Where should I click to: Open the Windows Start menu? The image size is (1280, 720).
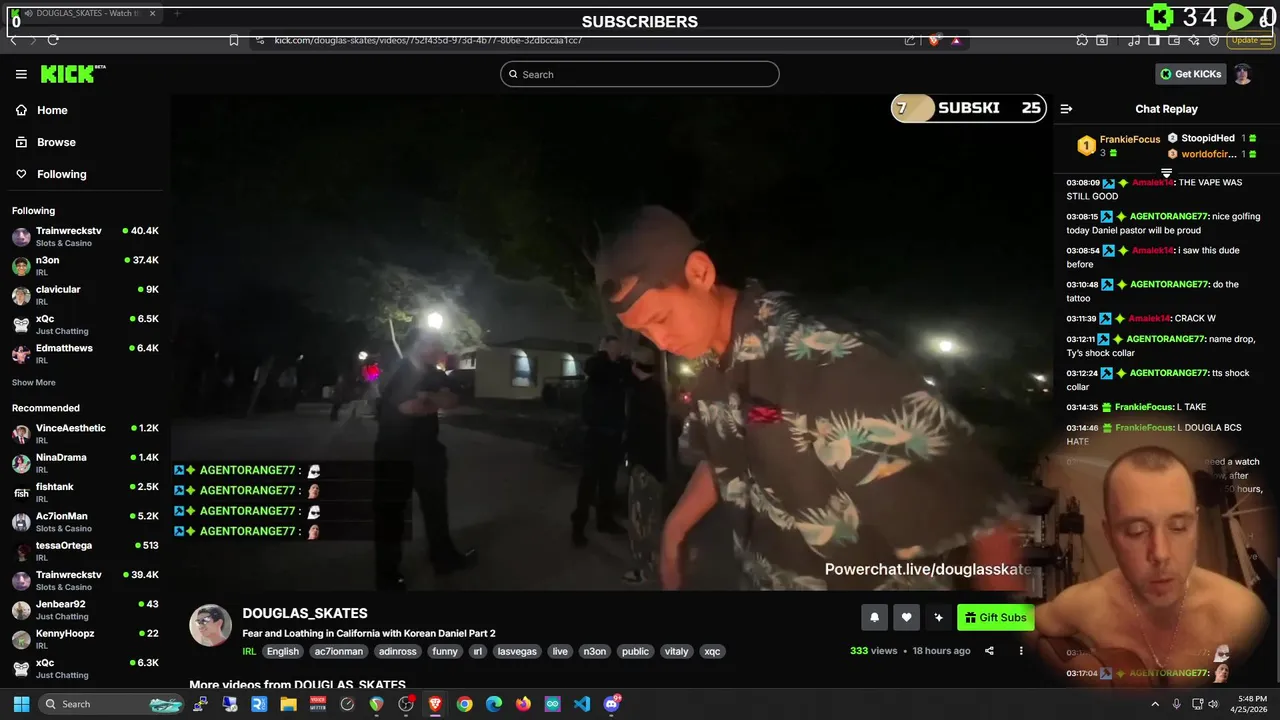tap(21, 704)
